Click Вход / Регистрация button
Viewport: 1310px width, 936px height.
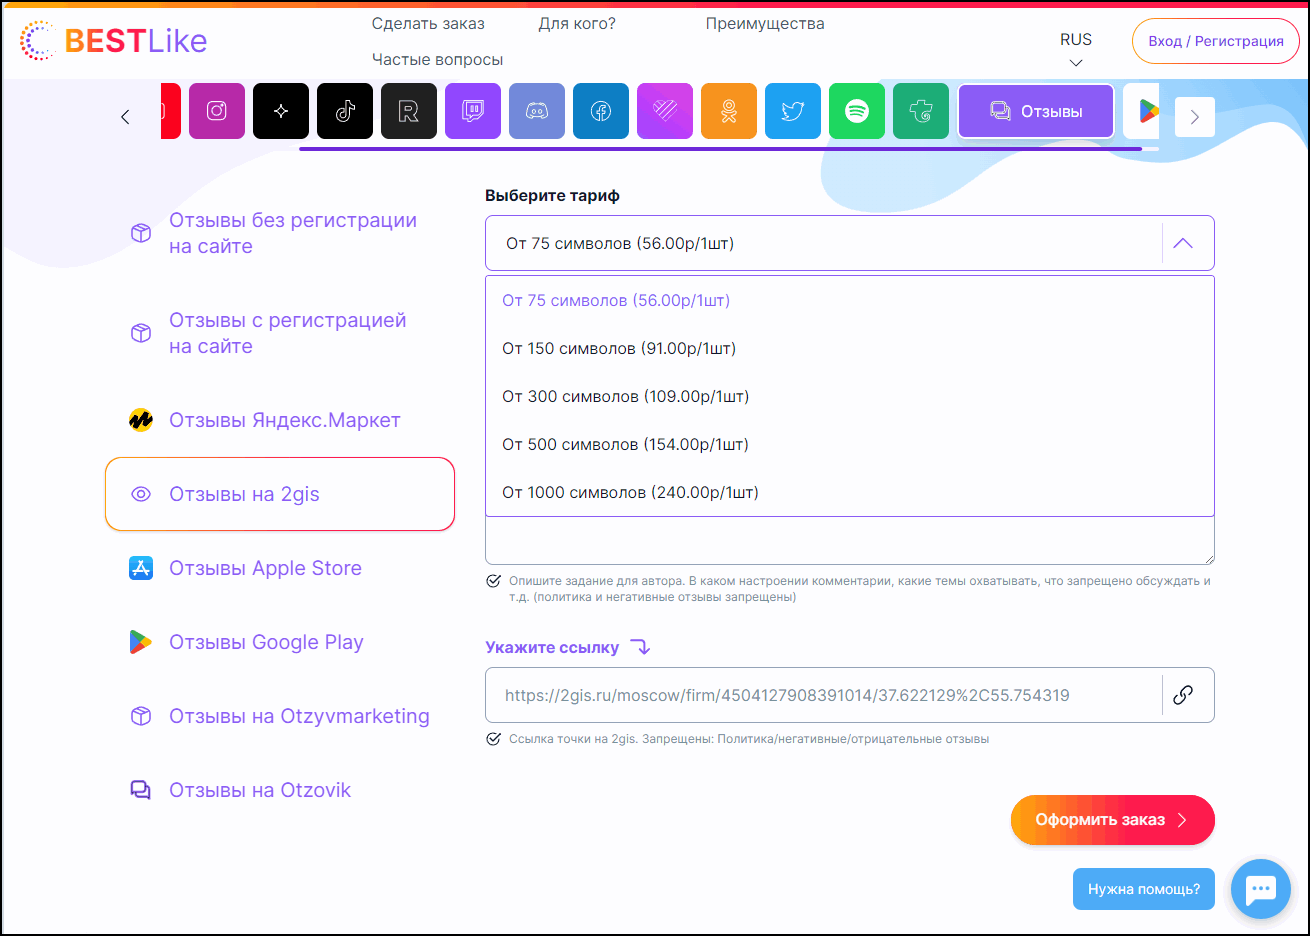tap(1216, 41)
